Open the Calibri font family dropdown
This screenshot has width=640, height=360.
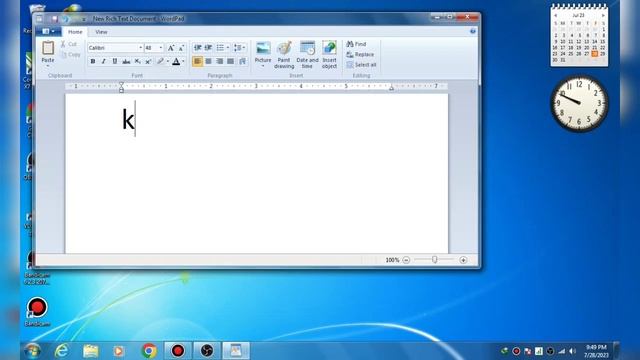(140, 48)
